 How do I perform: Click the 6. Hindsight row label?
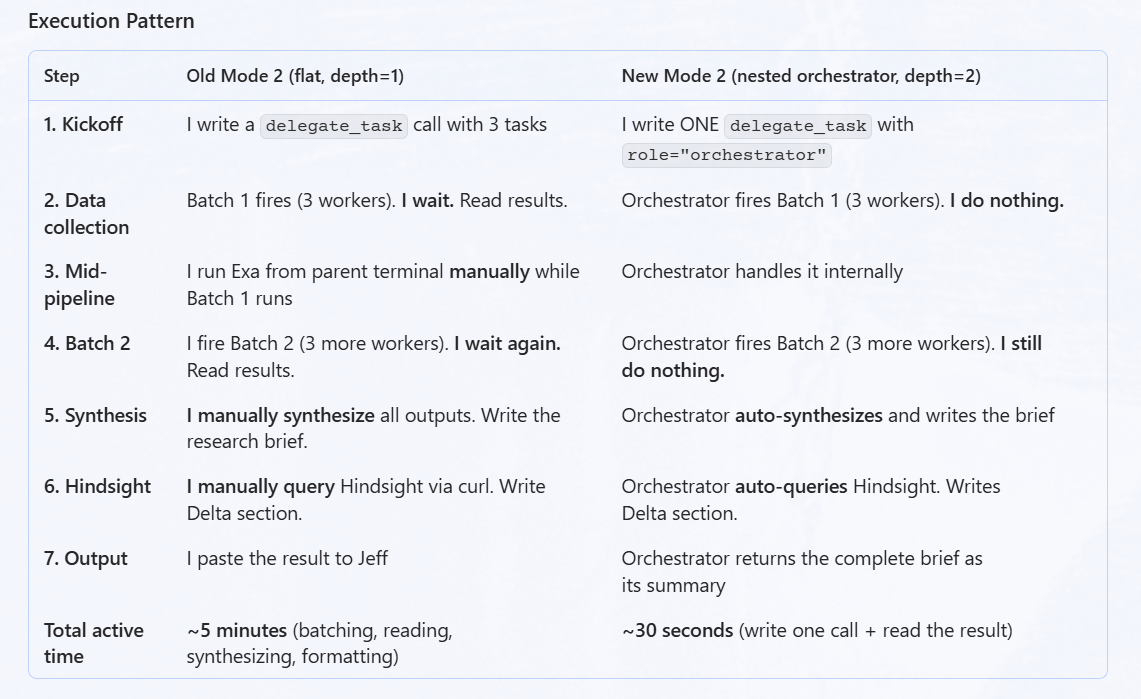coord(98,487)
